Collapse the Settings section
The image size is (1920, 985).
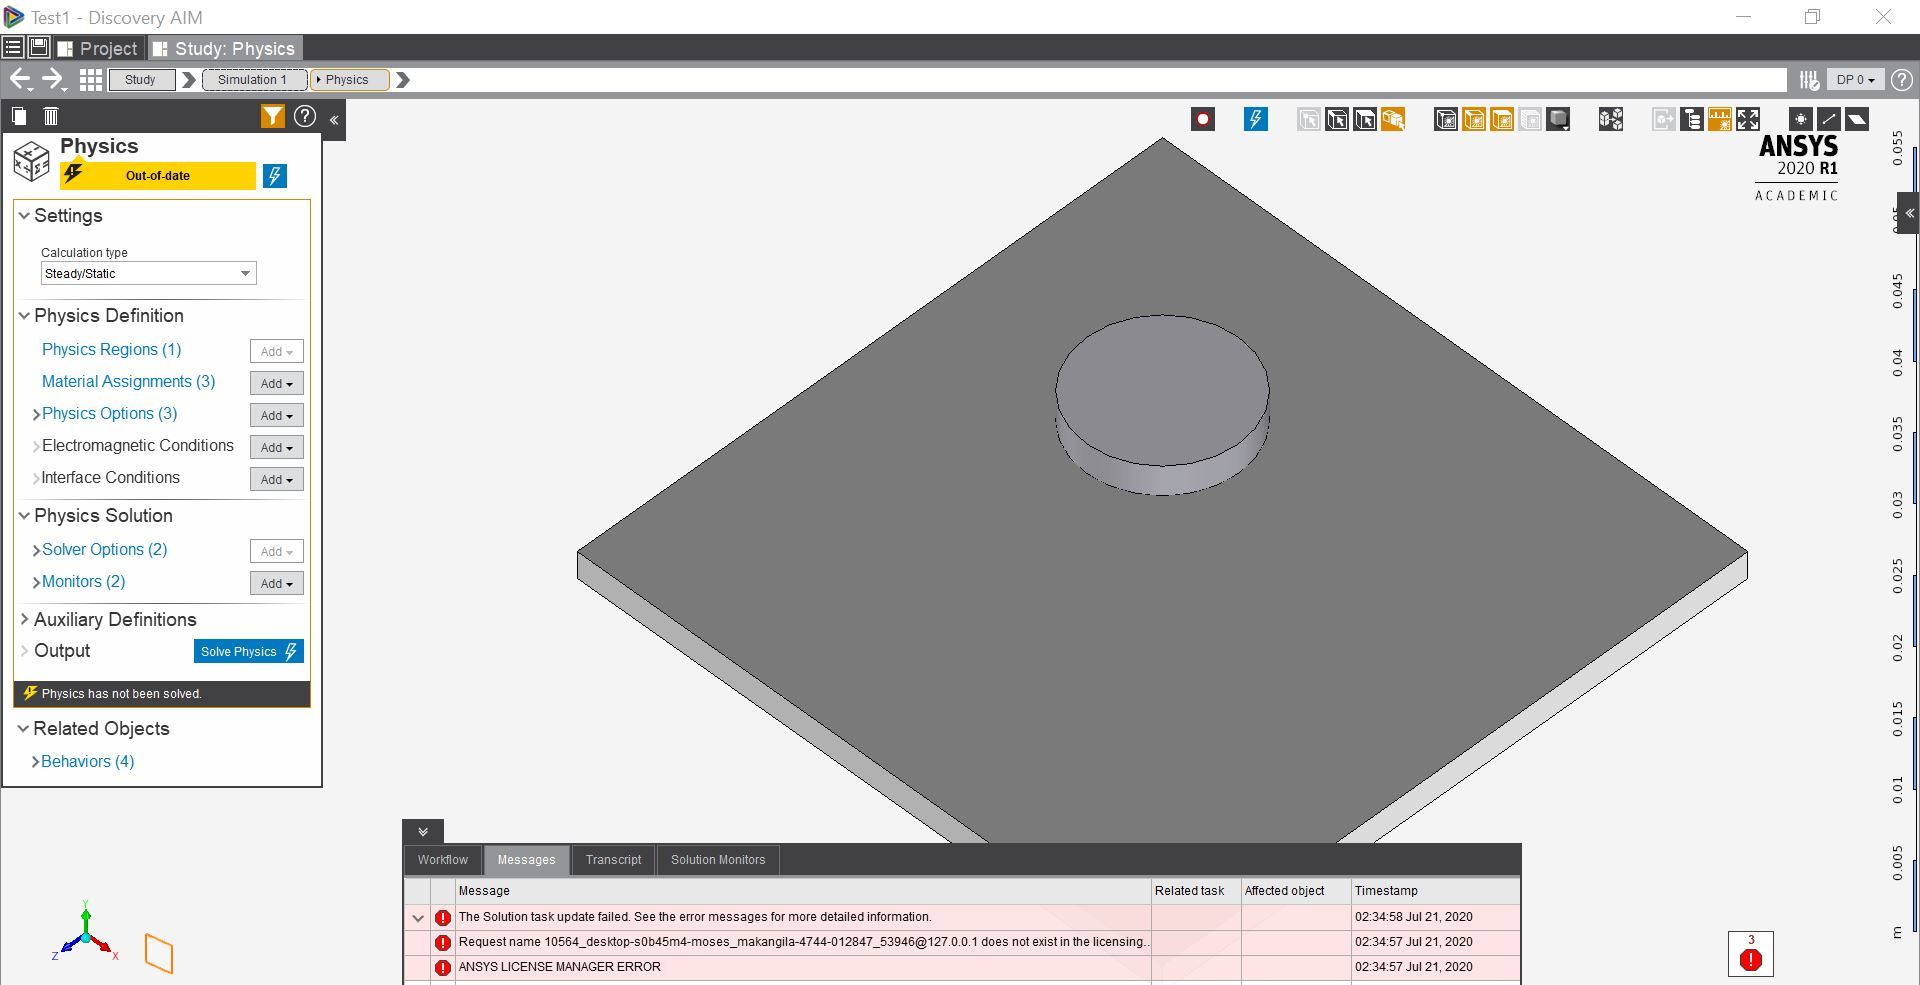(x=24, y=216)
